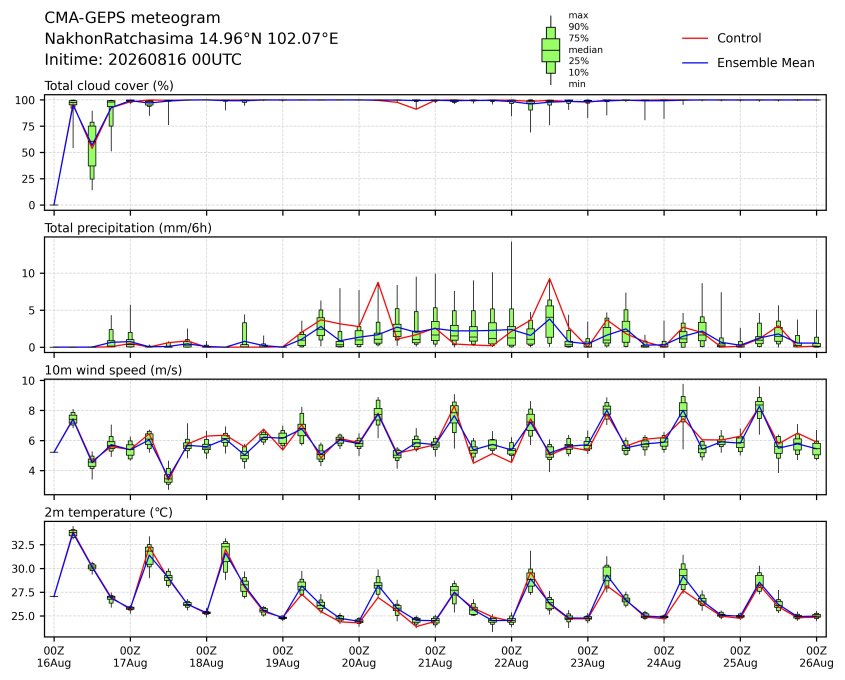Click the blue Ensemble Mean legend line

click(695, 63)
